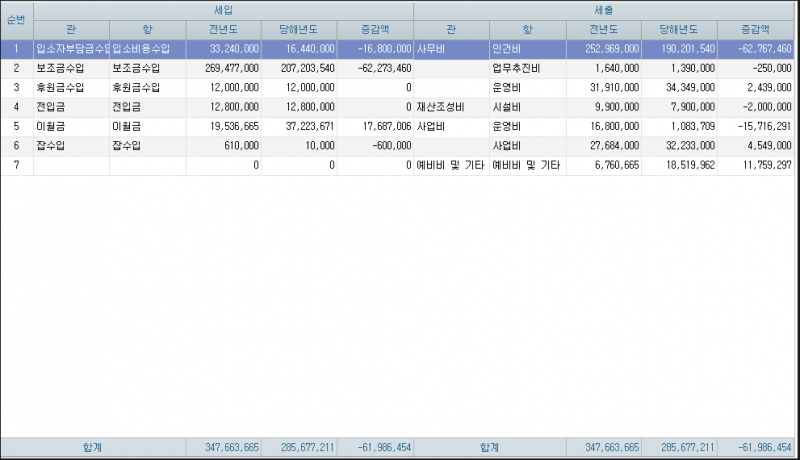800x460 pixels.
Task: Select 전입금 in the 세입 관 column
Action: (71, 108)
